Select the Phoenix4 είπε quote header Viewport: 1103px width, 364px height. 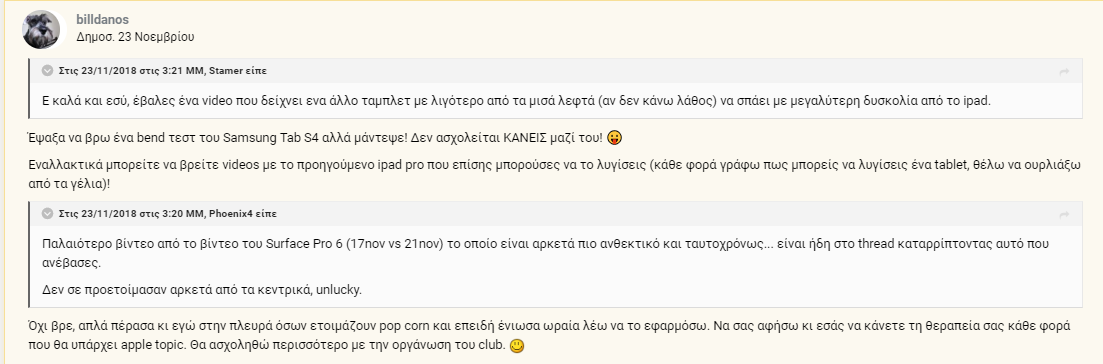tap(167, 213)
